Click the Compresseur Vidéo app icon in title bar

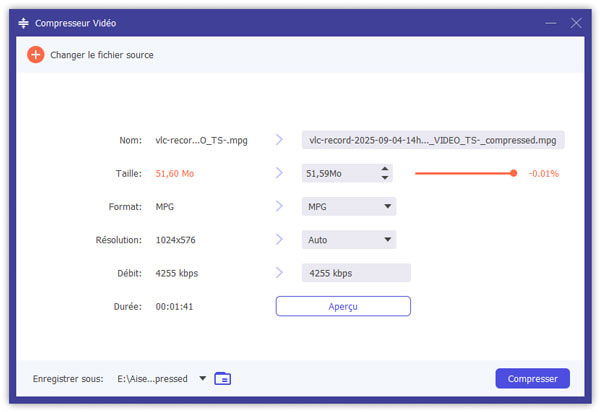(23, 22)
